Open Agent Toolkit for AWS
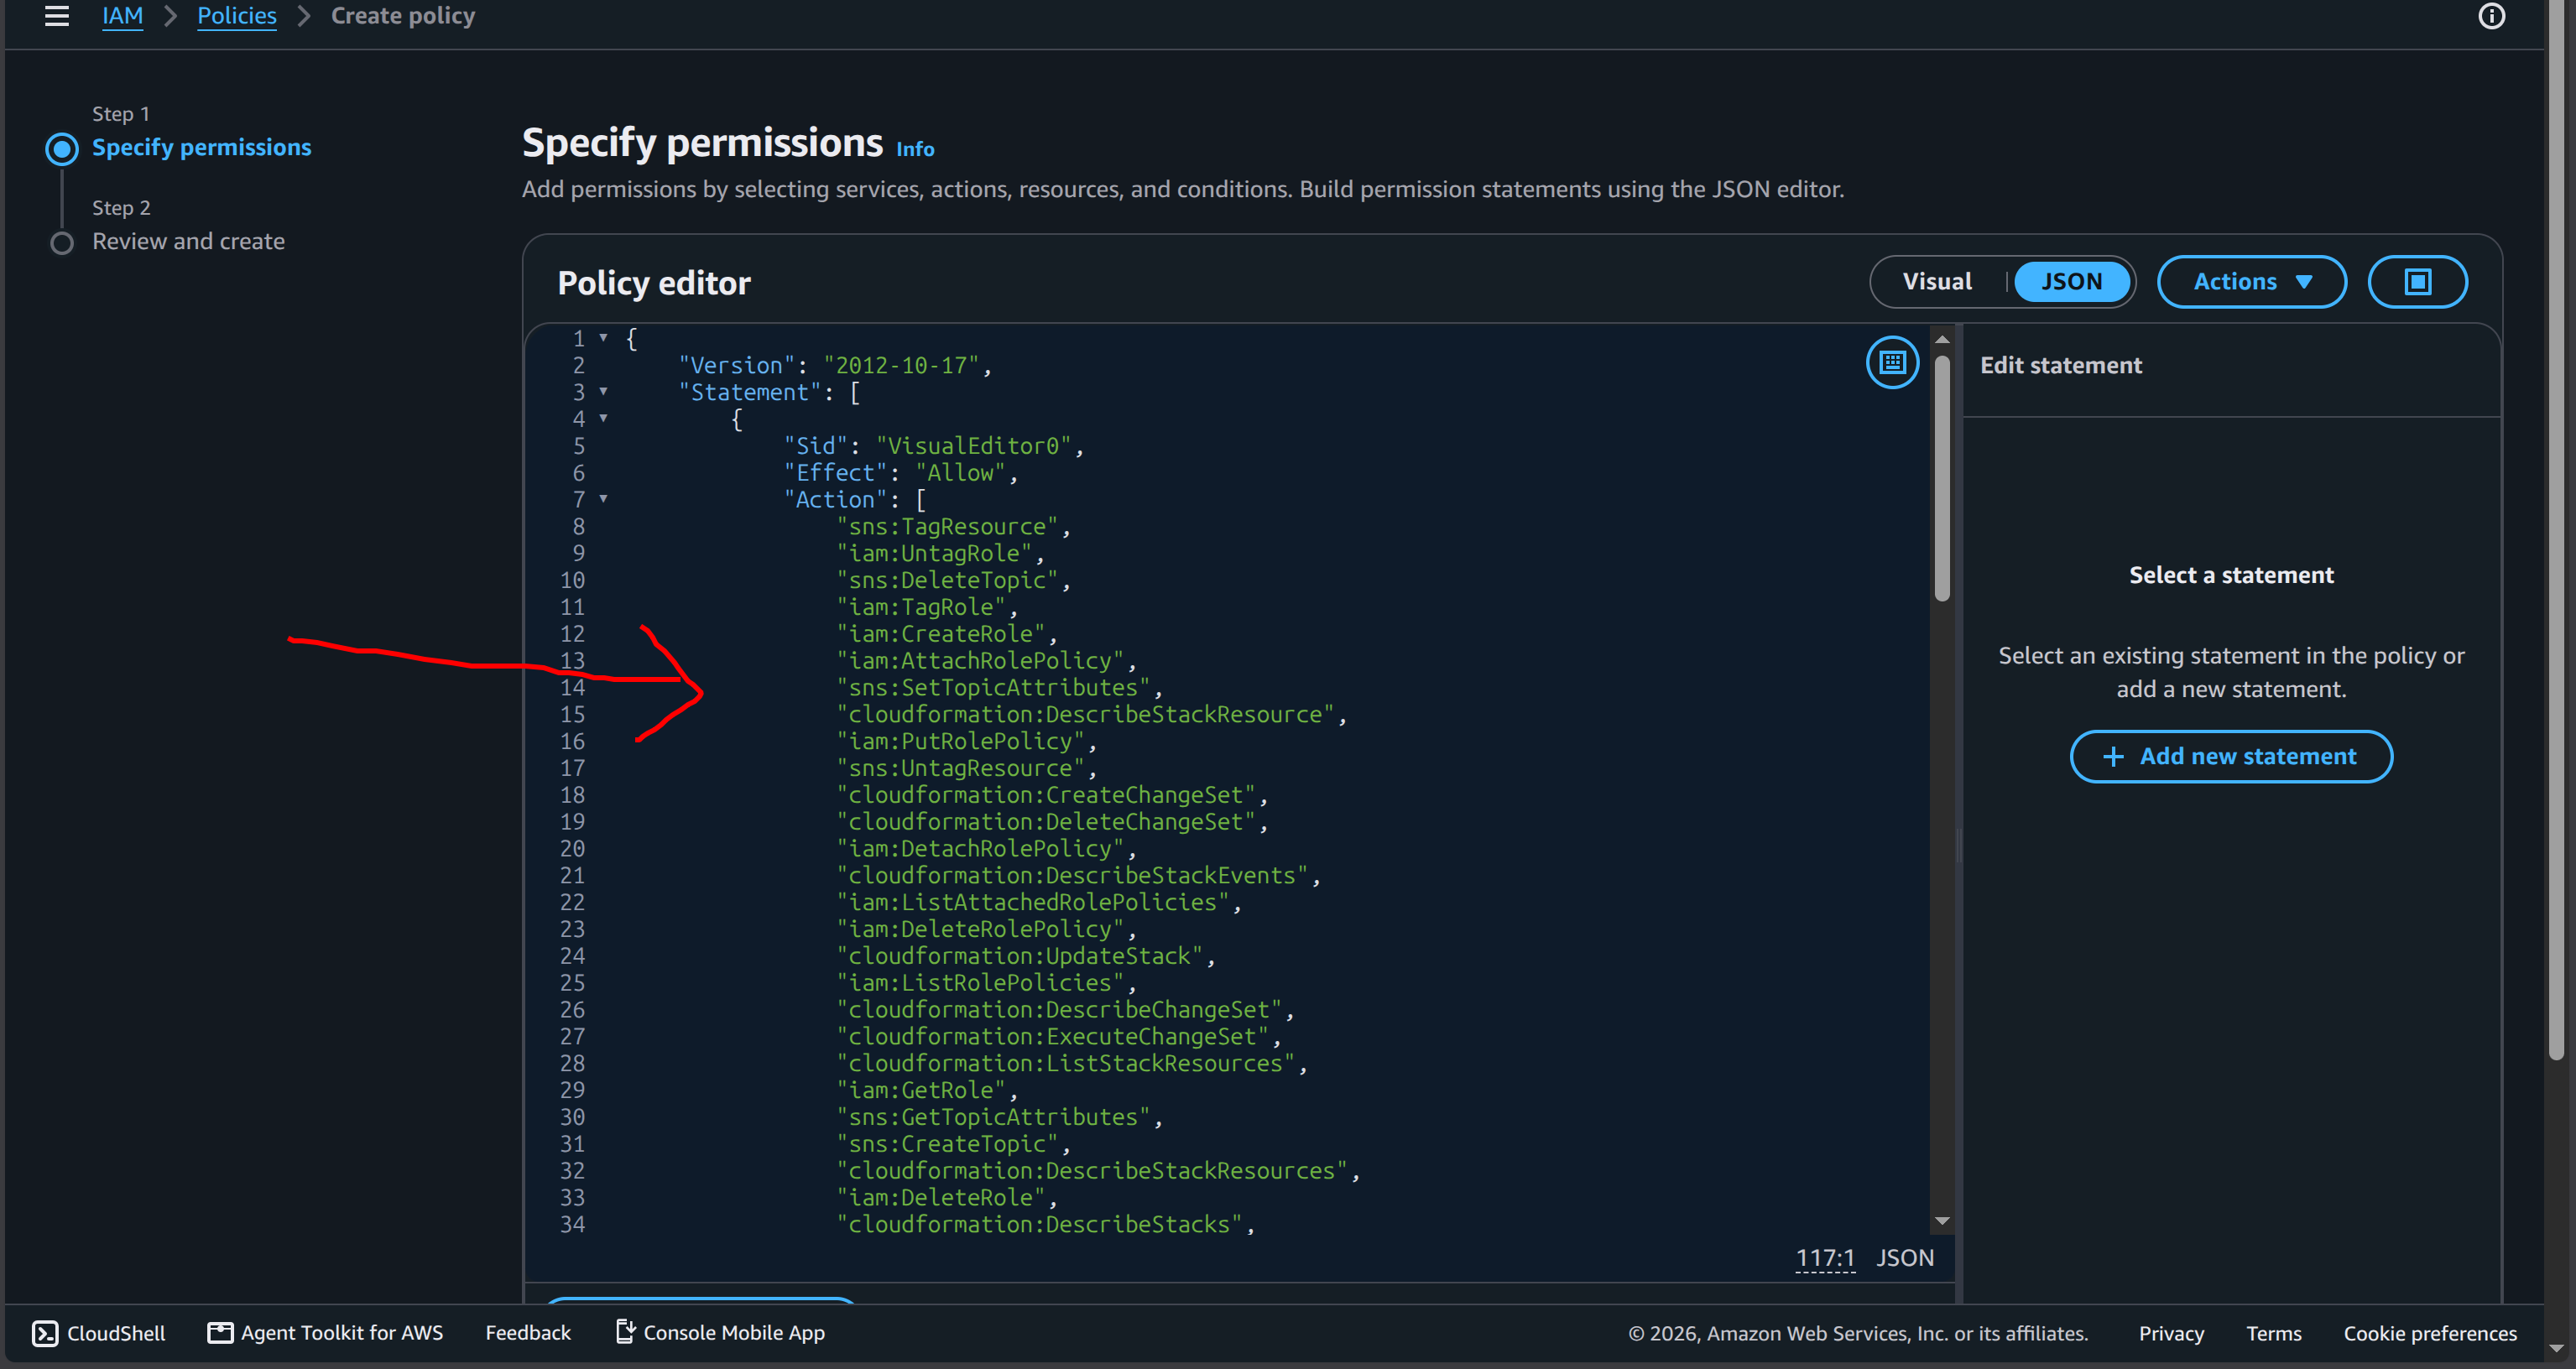Viewport: 2576px width, 1369px height. tap(325, 1333)
